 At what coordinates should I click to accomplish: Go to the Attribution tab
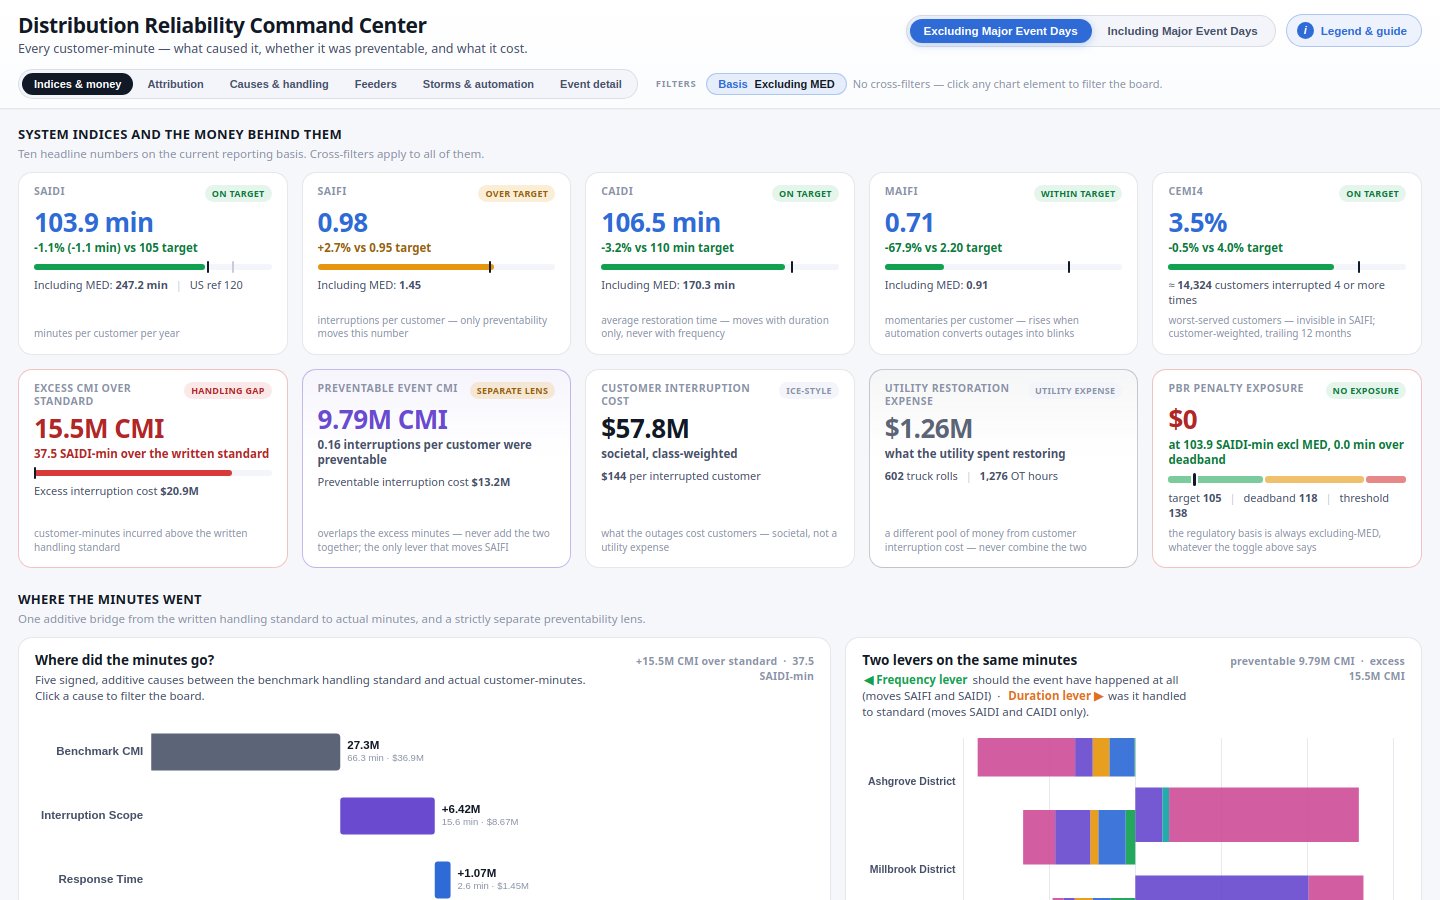coord(175,84)
